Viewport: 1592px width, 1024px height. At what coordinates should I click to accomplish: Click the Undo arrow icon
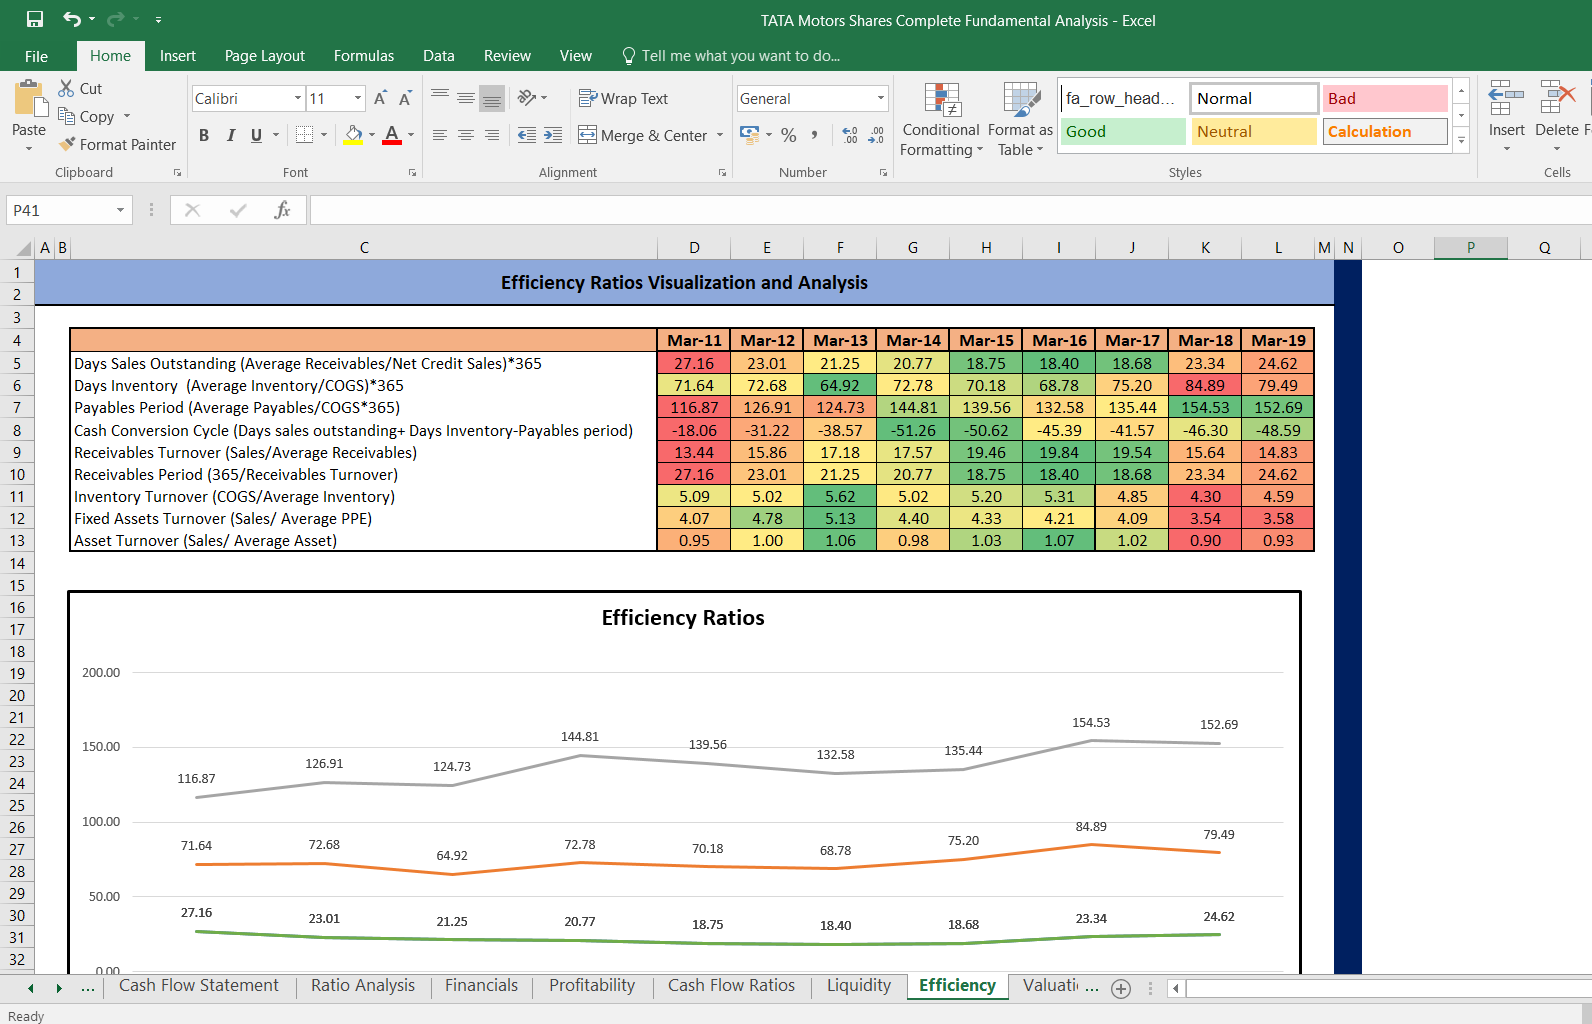point(72,19)
